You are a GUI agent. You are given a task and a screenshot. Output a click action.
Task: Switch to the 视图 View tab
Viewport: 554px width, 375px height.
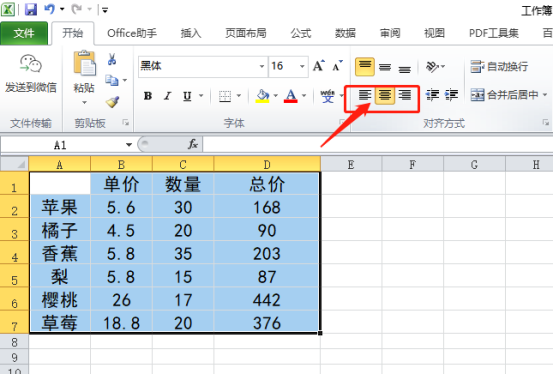pos(434,33)
